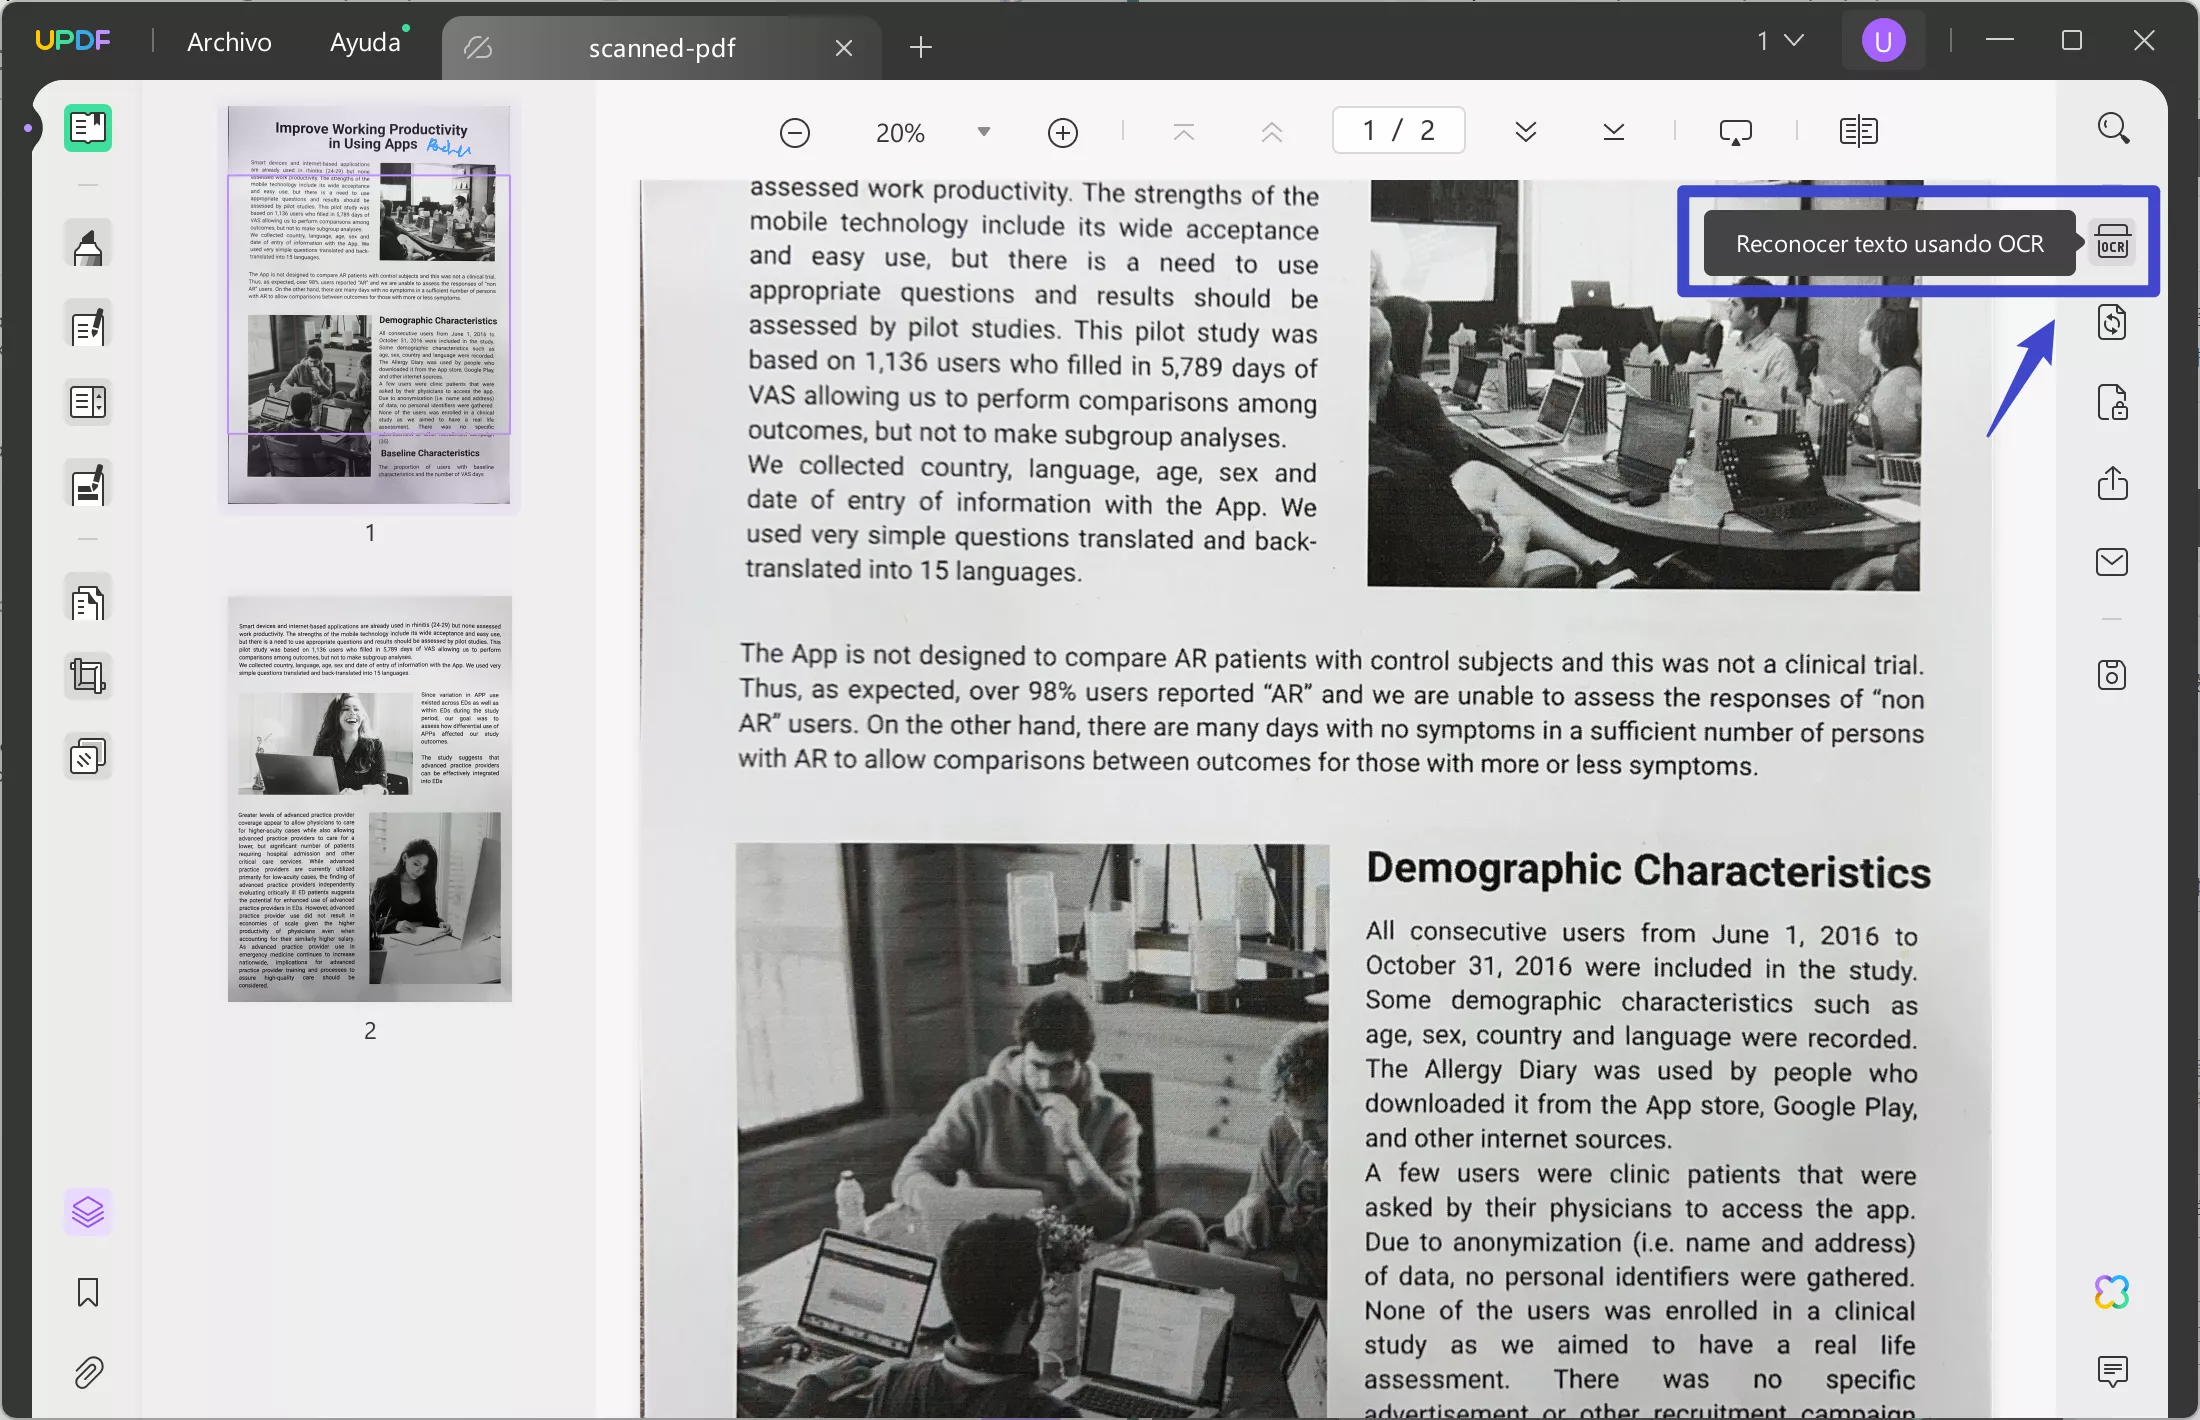
Task: Add a new tab with plus
Action: pos(921,47)
